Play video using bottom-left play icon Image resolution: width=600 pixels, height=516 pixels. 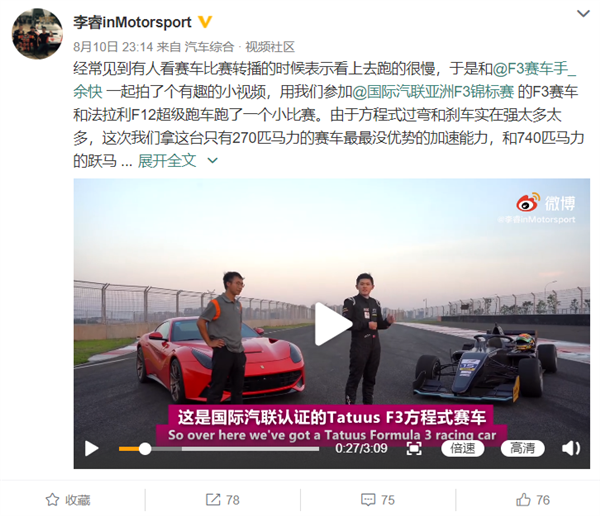click(x=91, y=449)
